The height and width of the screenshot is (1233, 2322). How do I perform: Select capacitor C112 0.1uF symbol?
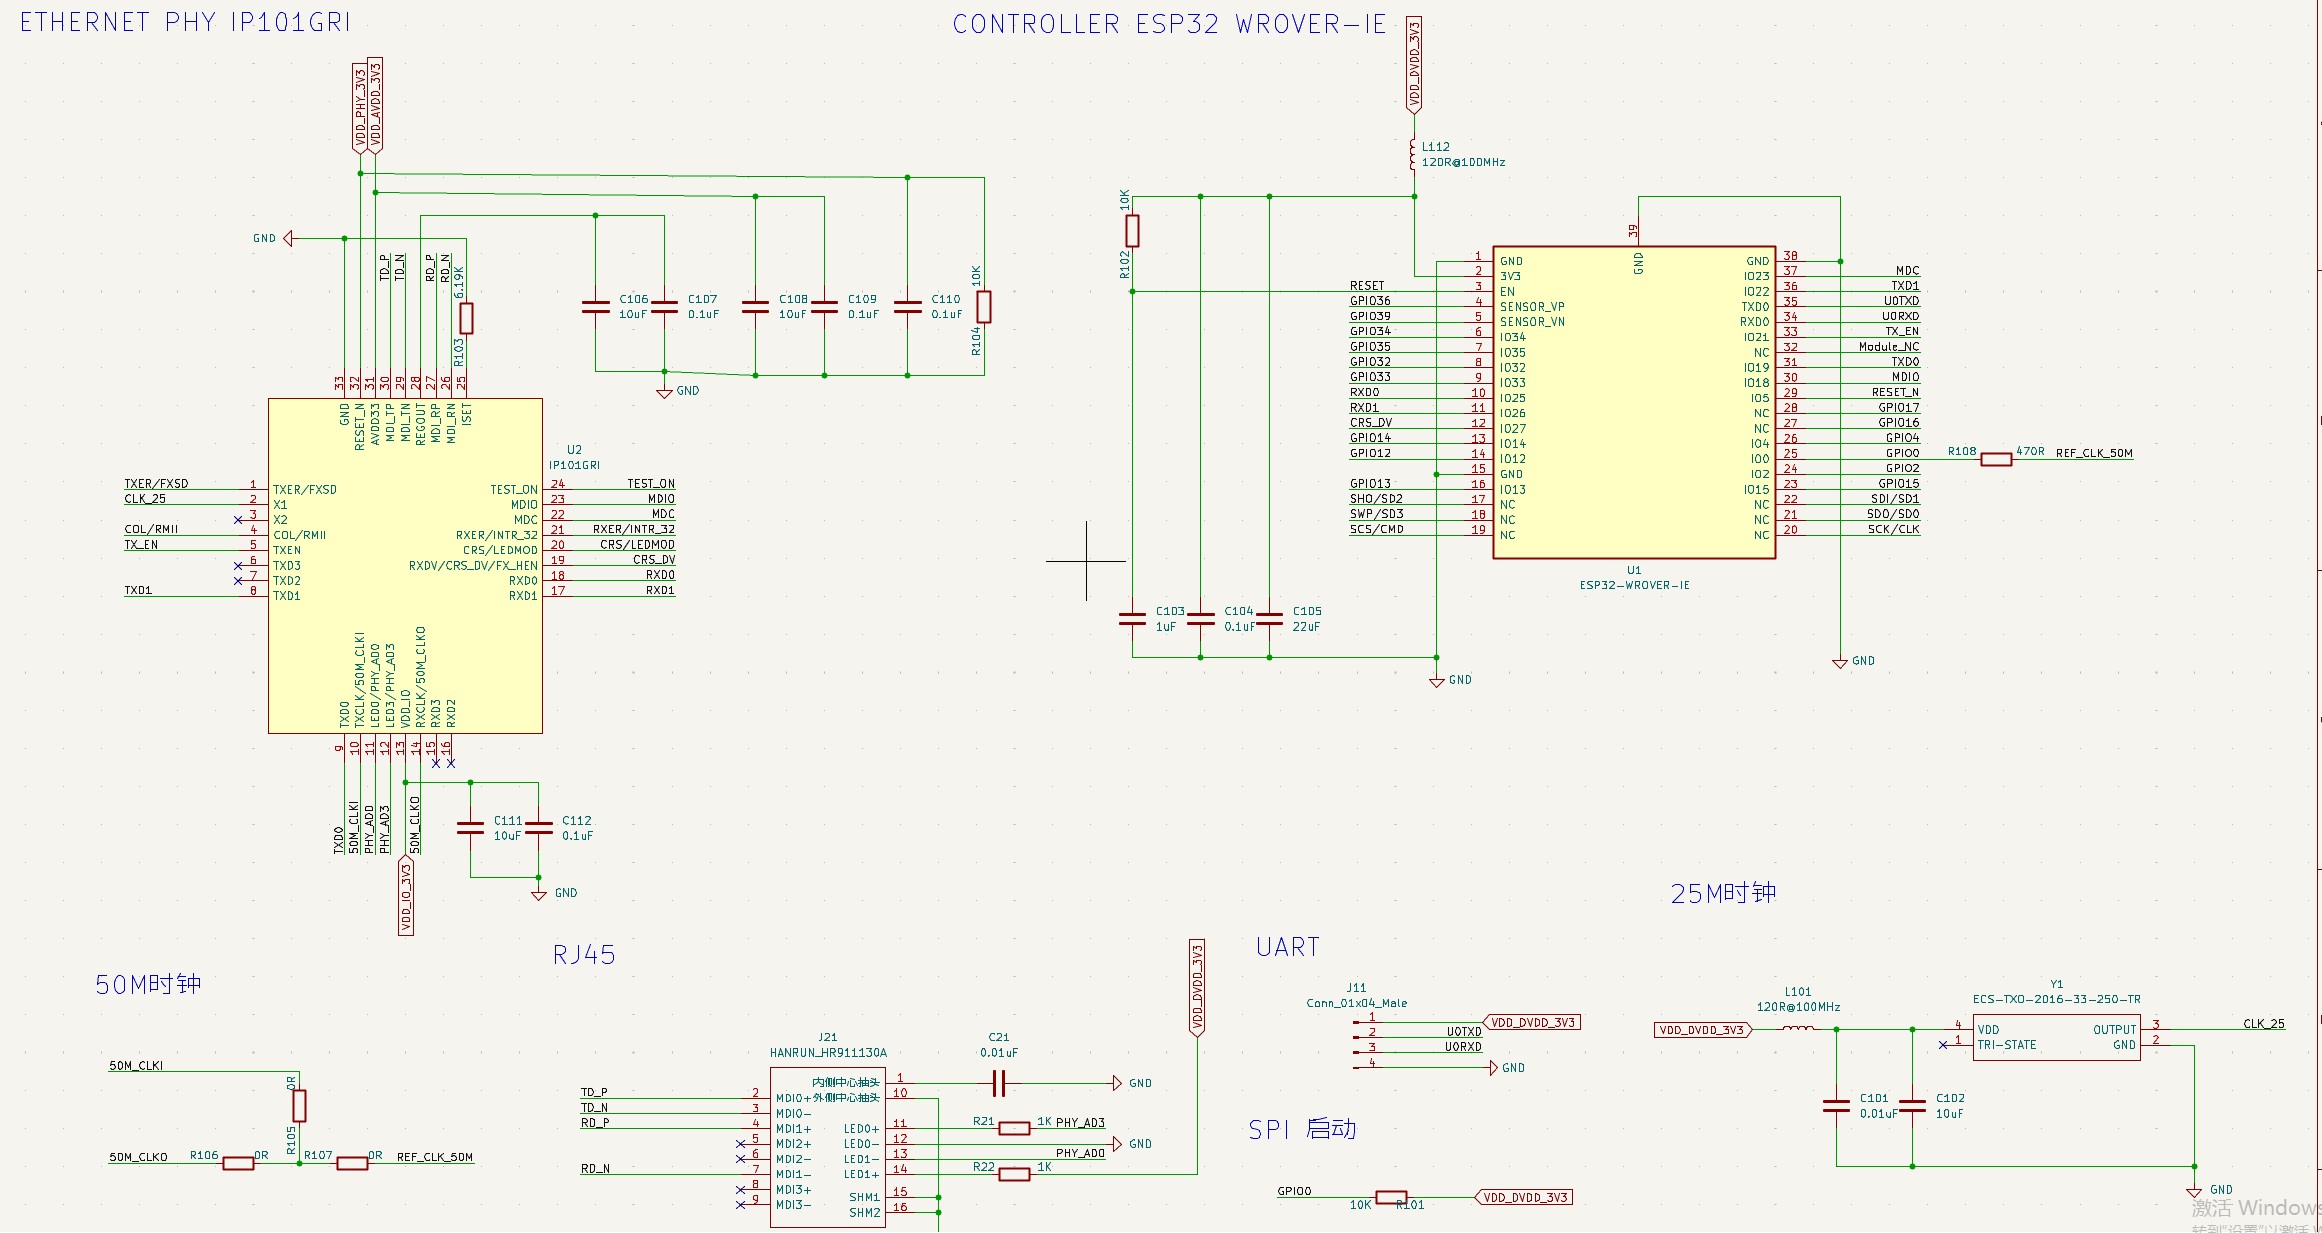538,828
